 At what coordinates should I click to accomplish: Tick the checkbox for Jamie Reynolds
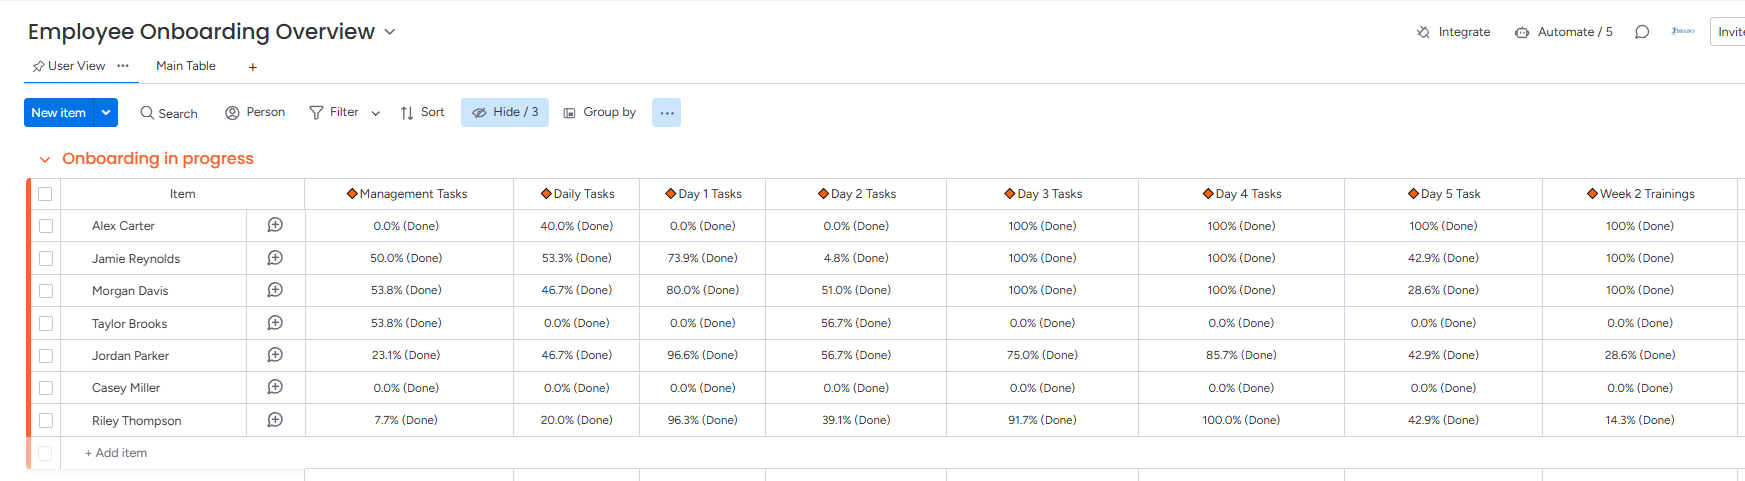point(46,258)
